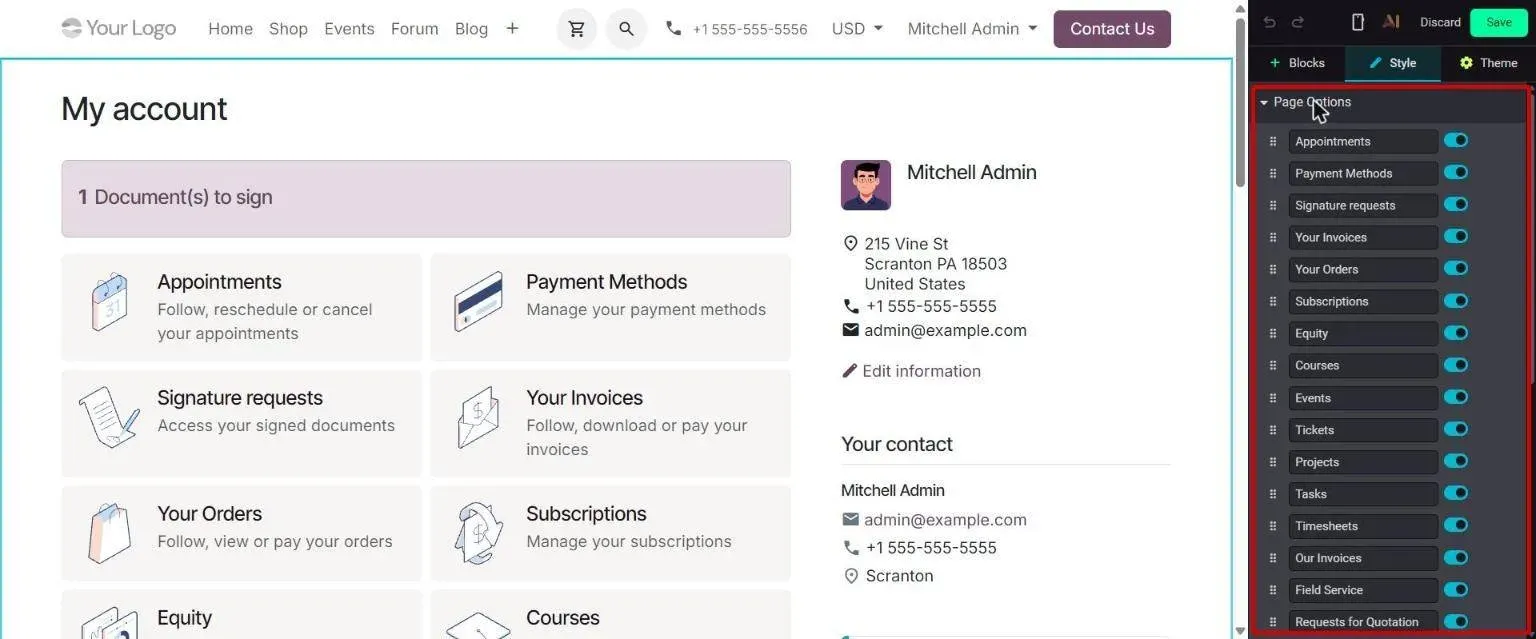Click the Payment Methods credit card icon

478,302
